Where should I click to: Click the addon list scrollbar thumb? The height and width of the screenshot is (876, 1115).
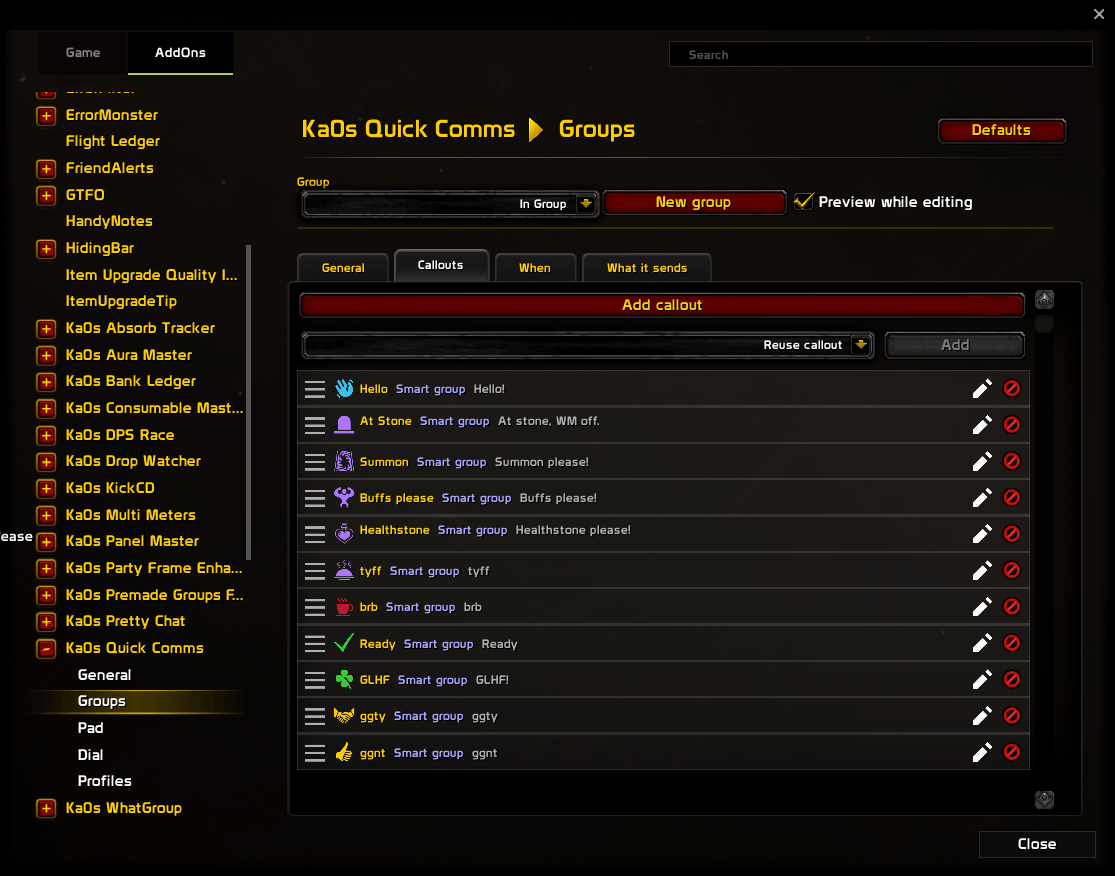point(248,402)
